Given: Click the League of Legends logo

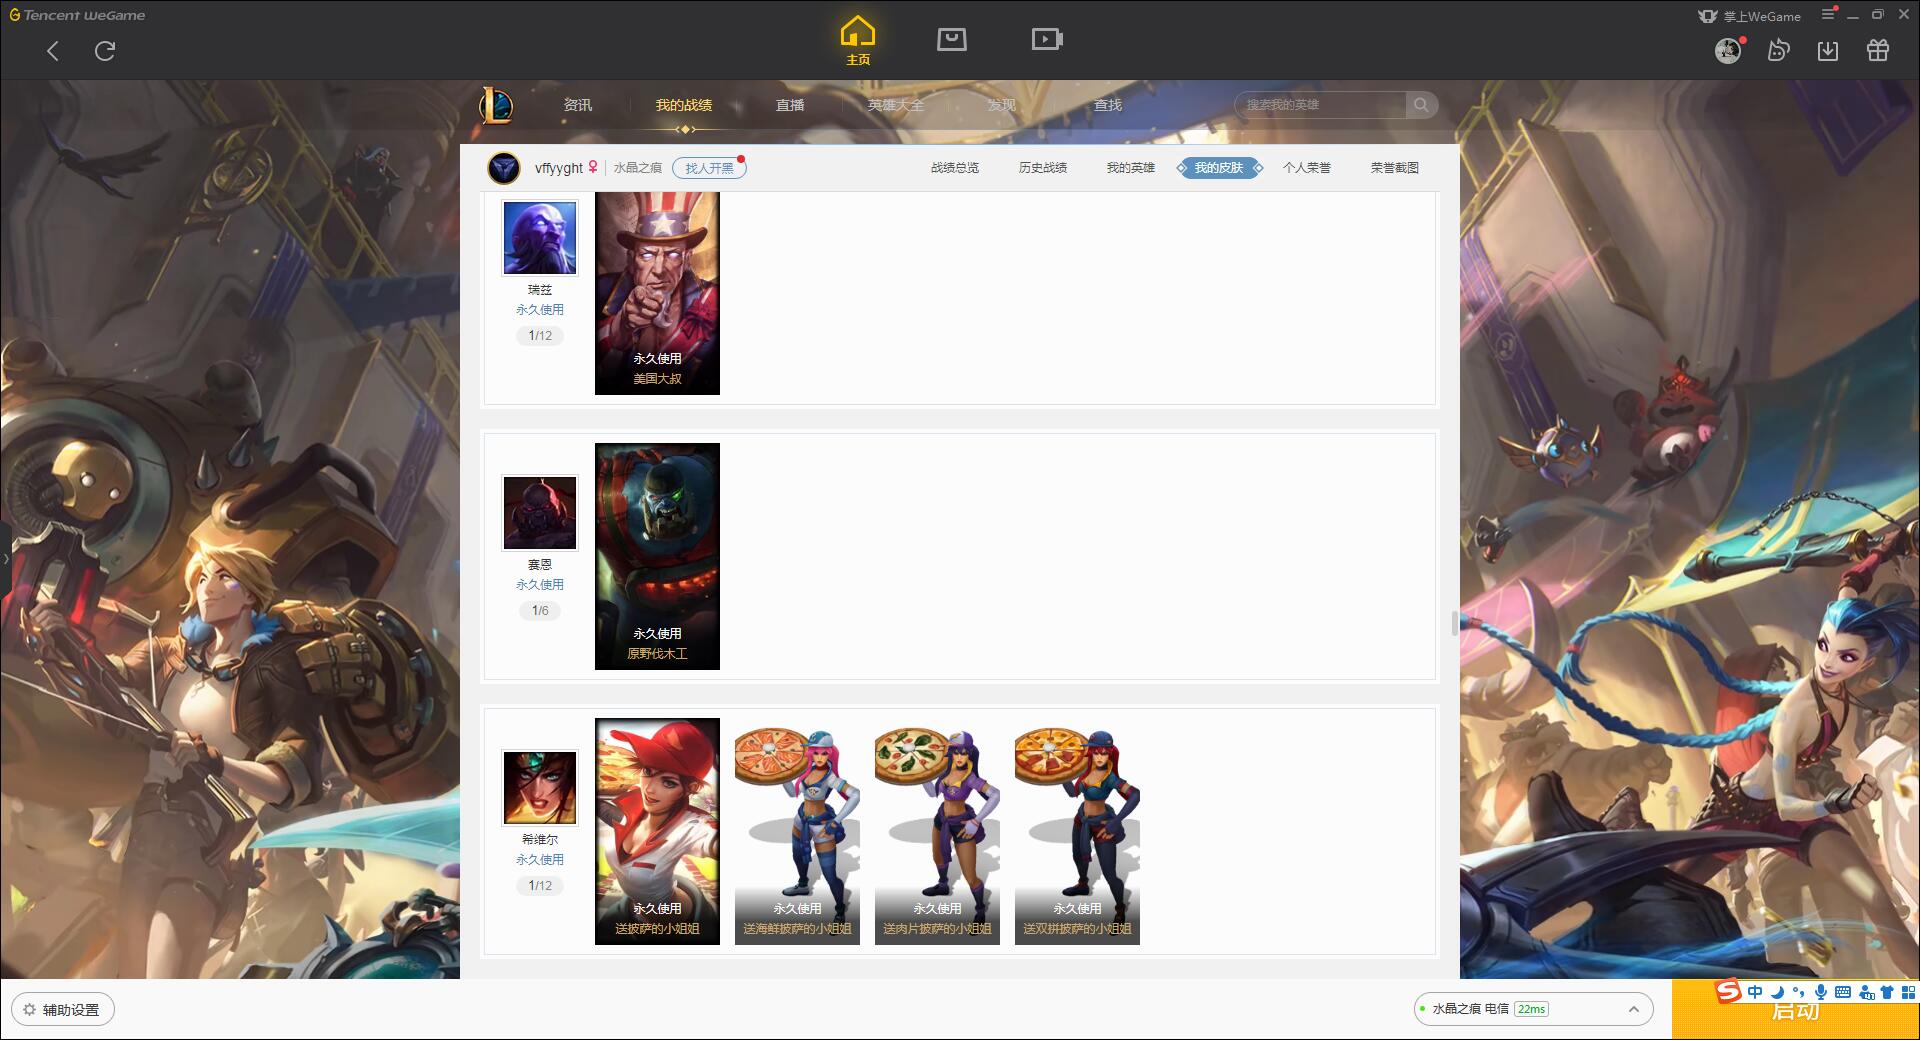Looking at the screenshot, I should tap(497, 105).
